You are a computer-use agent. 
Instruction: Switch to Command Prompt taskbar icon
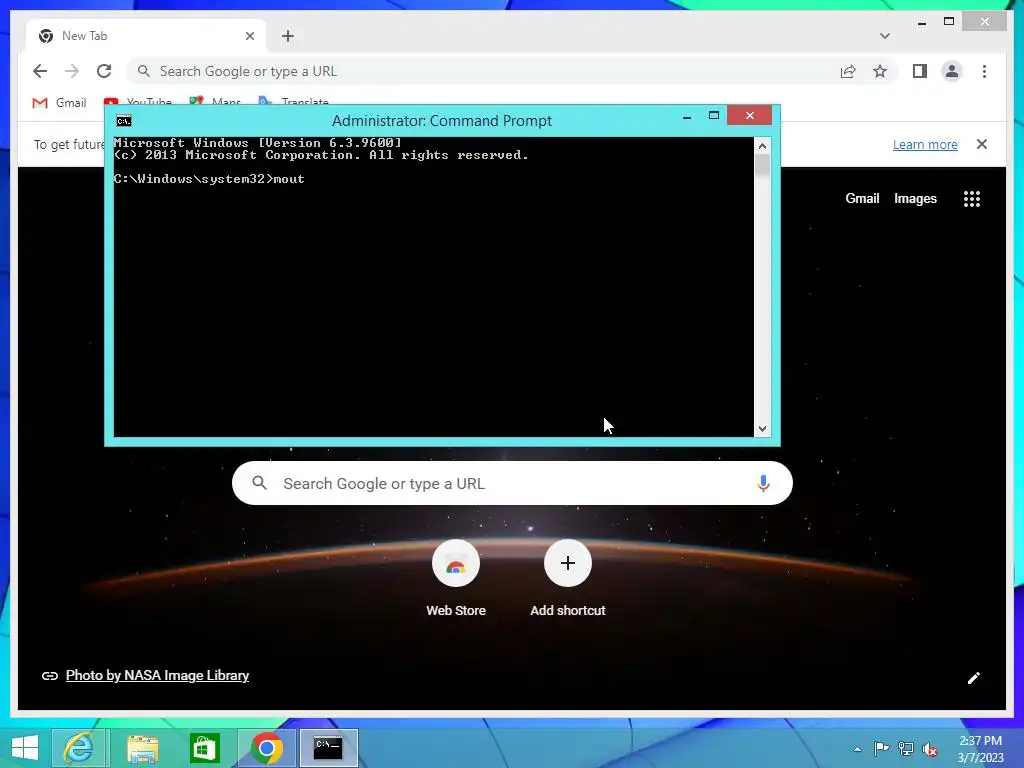pos(328,748)
